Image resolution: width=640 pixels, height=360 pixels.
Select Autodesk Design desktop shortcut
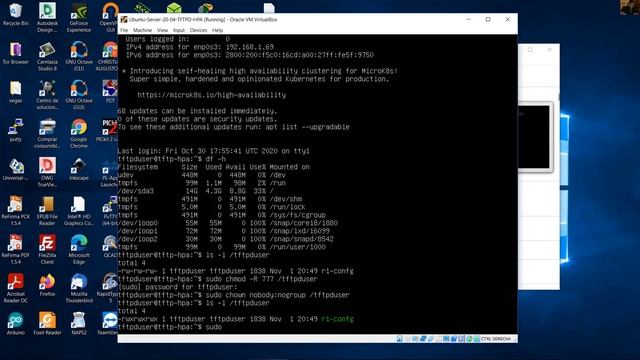[47, 17]
